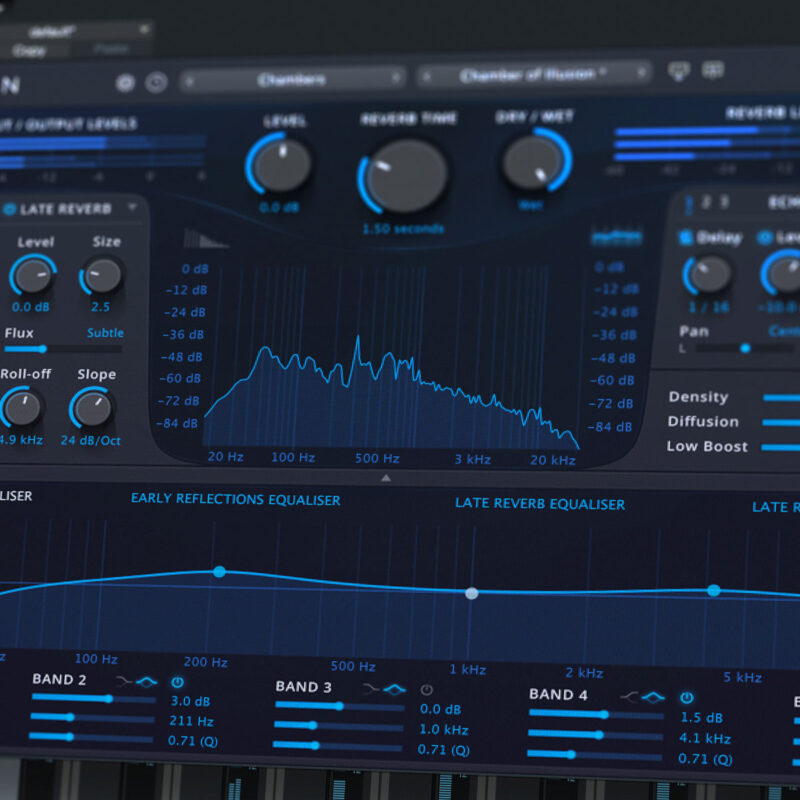Click the speech bubble icon after the preset selector
800x800 pixels.
[x=679, y=71]
